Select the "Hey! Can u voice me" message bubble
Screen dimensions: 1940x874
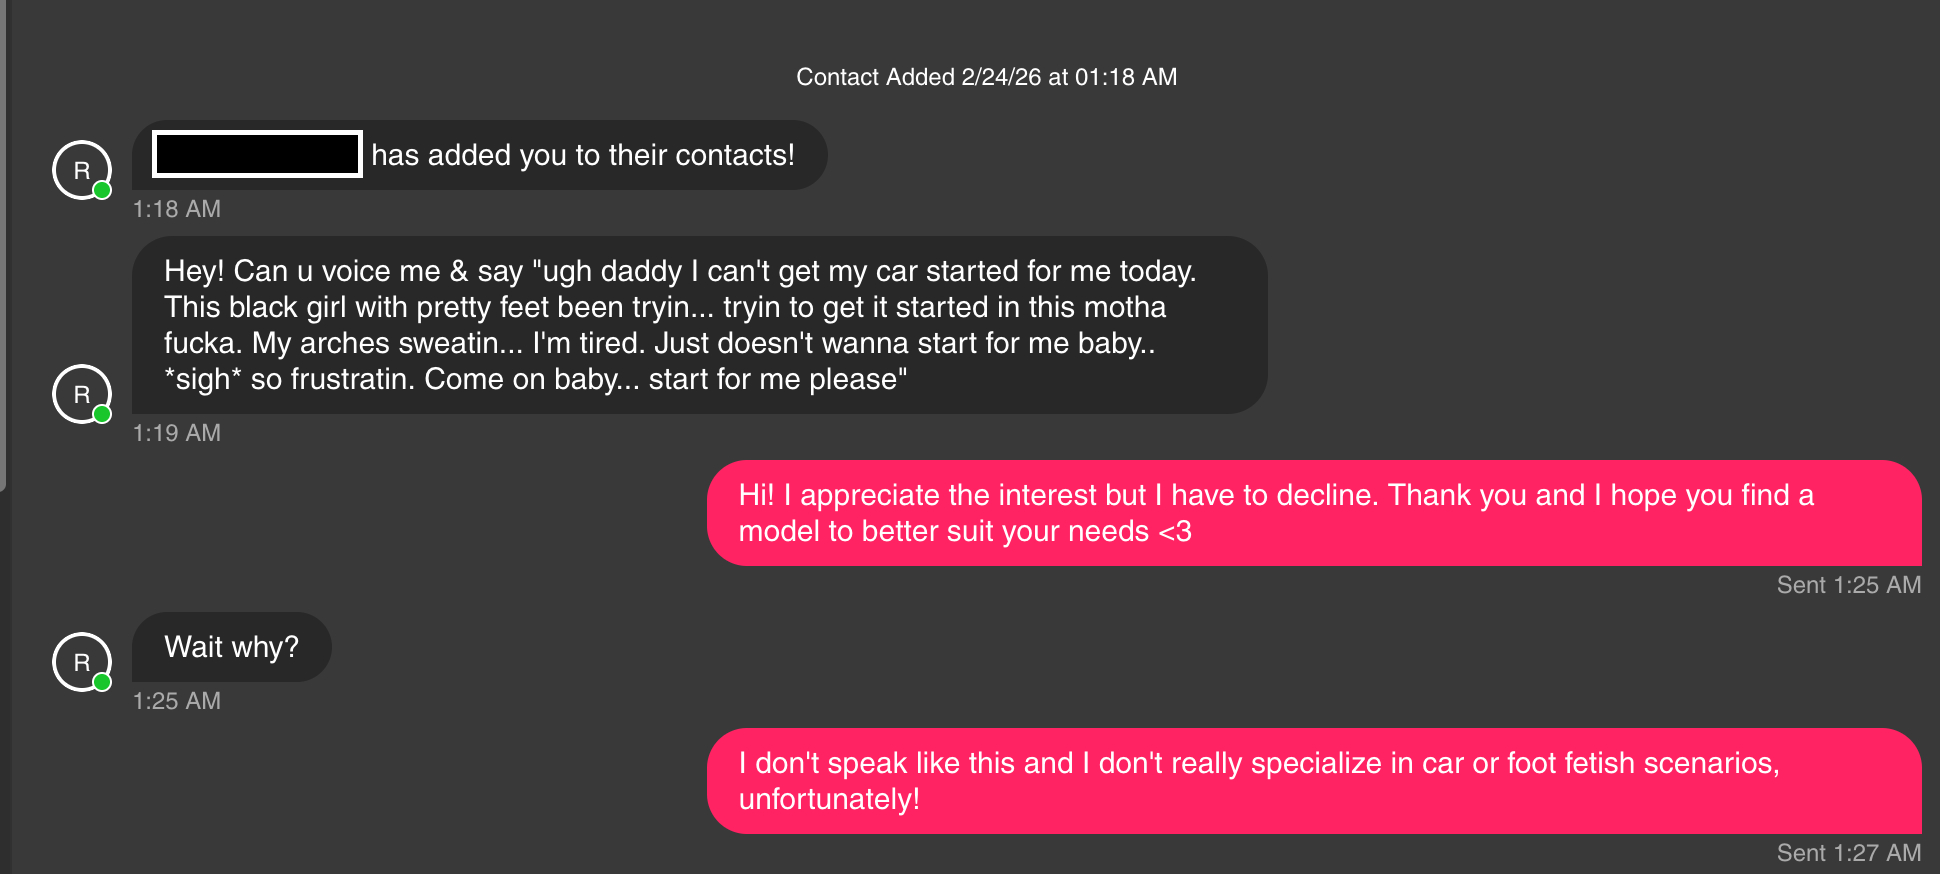pyautogui.click(x=699, y=325)
